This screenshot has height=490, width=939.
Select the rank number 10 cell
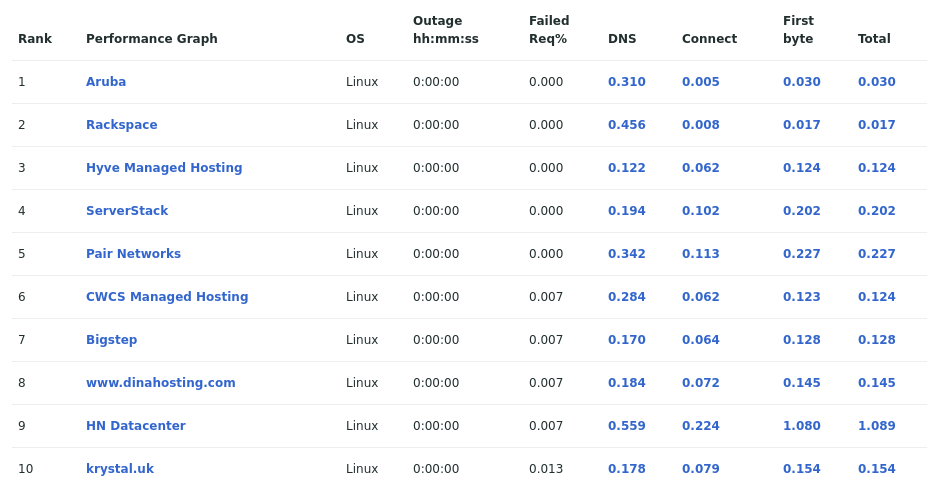25,468
